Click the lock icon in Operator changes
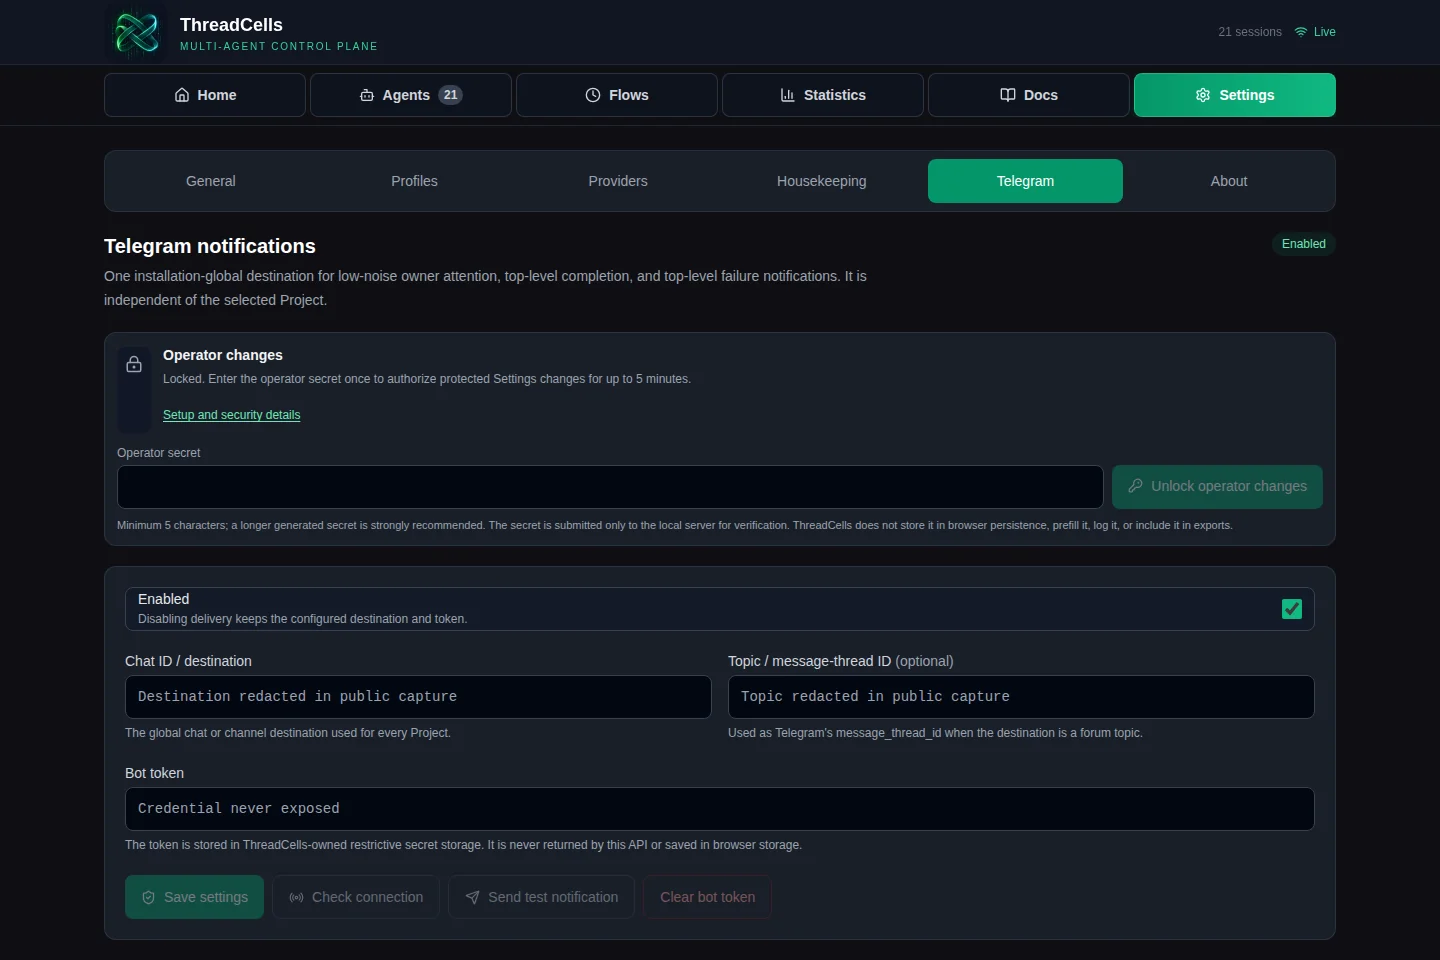This screenshot has width=1440, height=960. coord(134,365)
